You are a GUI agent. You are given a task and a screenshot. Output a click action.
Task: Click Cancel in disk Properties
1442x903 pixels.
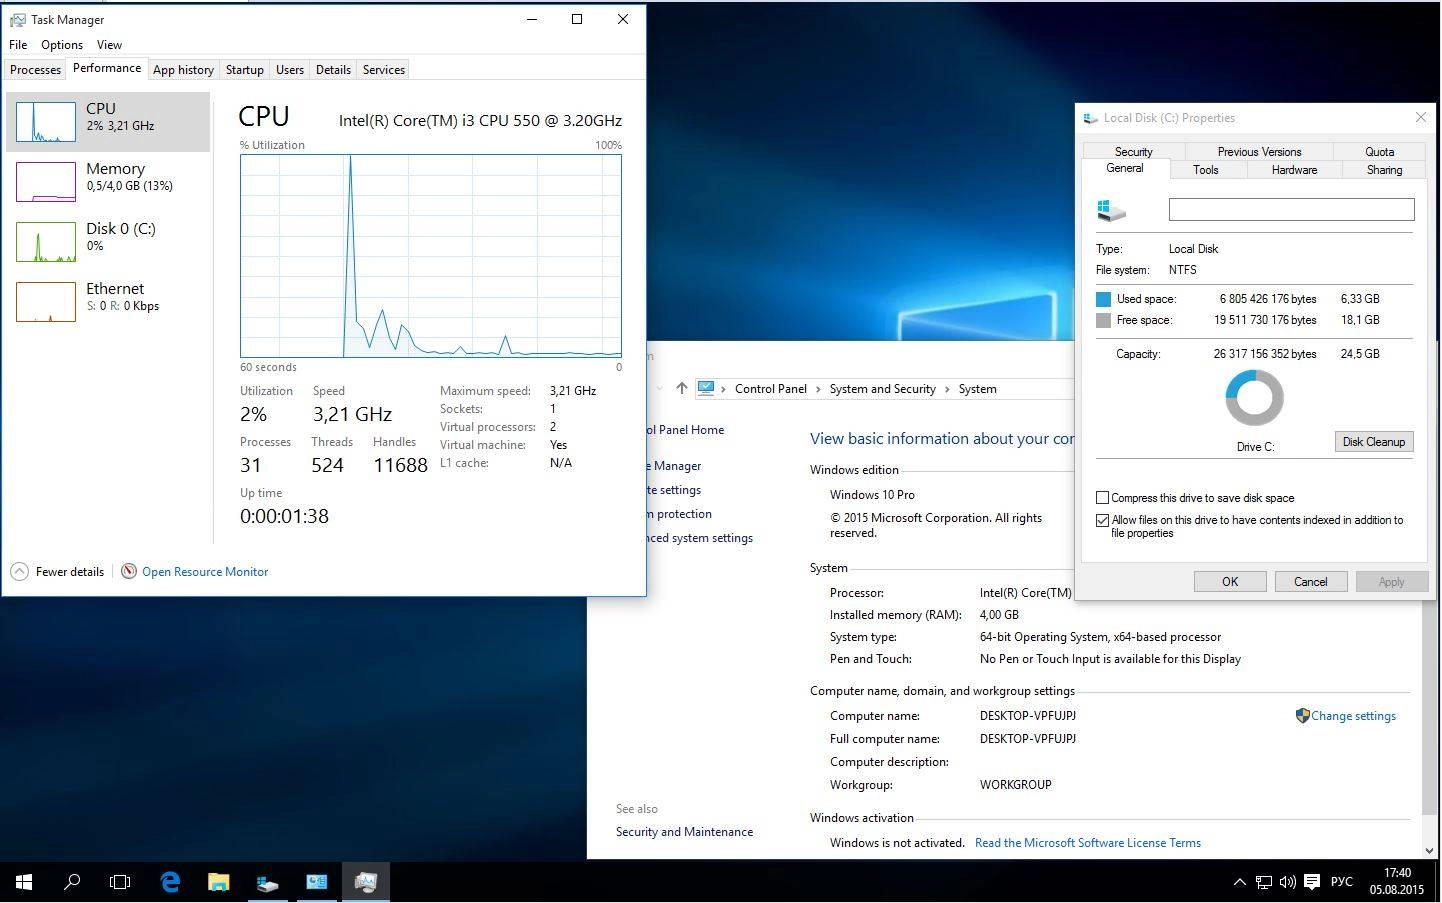(x=1311, y=582)
